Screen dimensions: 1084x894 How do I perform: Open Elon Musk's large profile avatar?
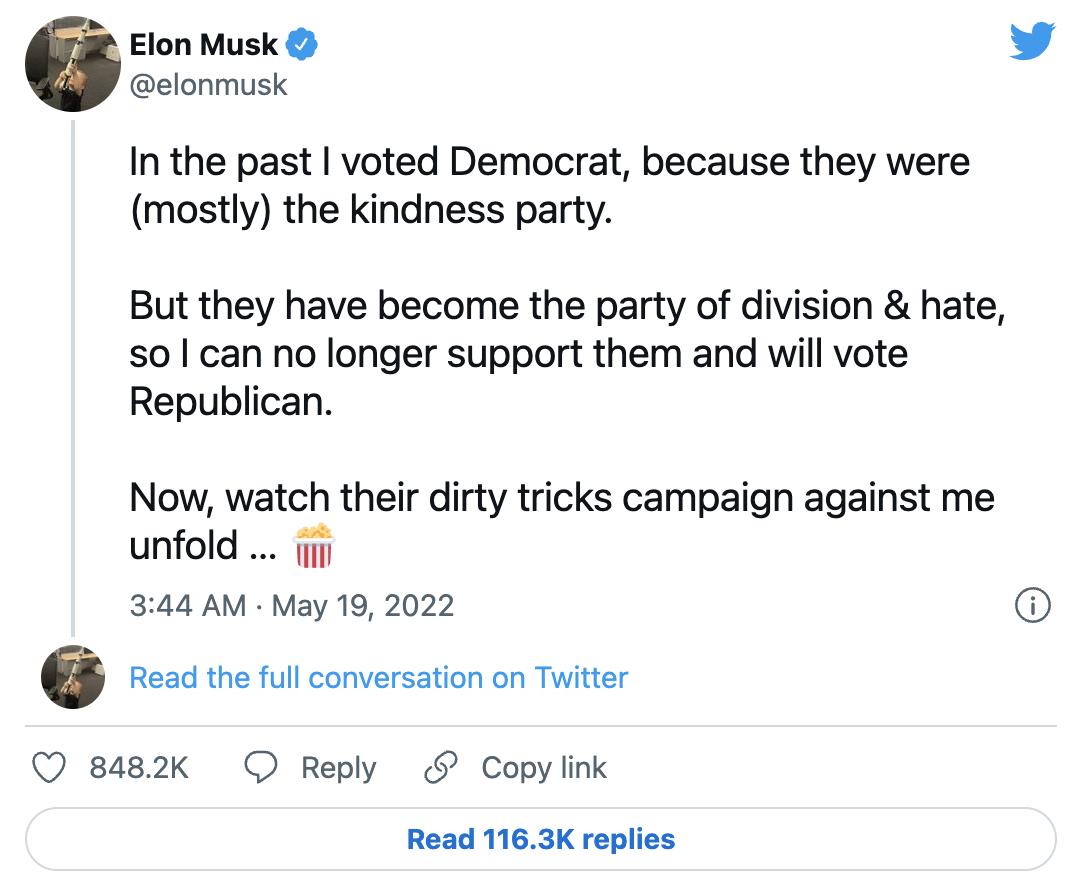[x=73, y=64]
